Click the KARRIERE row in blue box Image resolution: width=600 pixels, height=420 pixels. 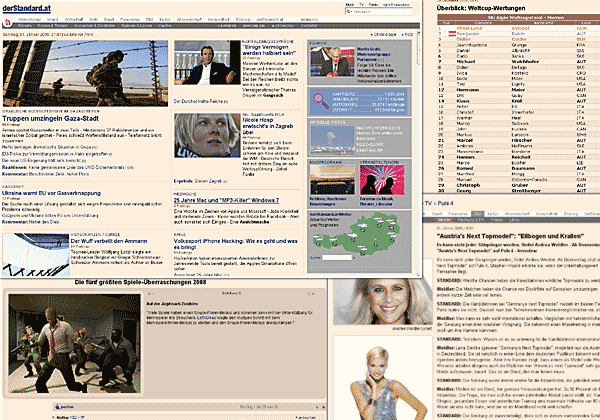point(368,94)
